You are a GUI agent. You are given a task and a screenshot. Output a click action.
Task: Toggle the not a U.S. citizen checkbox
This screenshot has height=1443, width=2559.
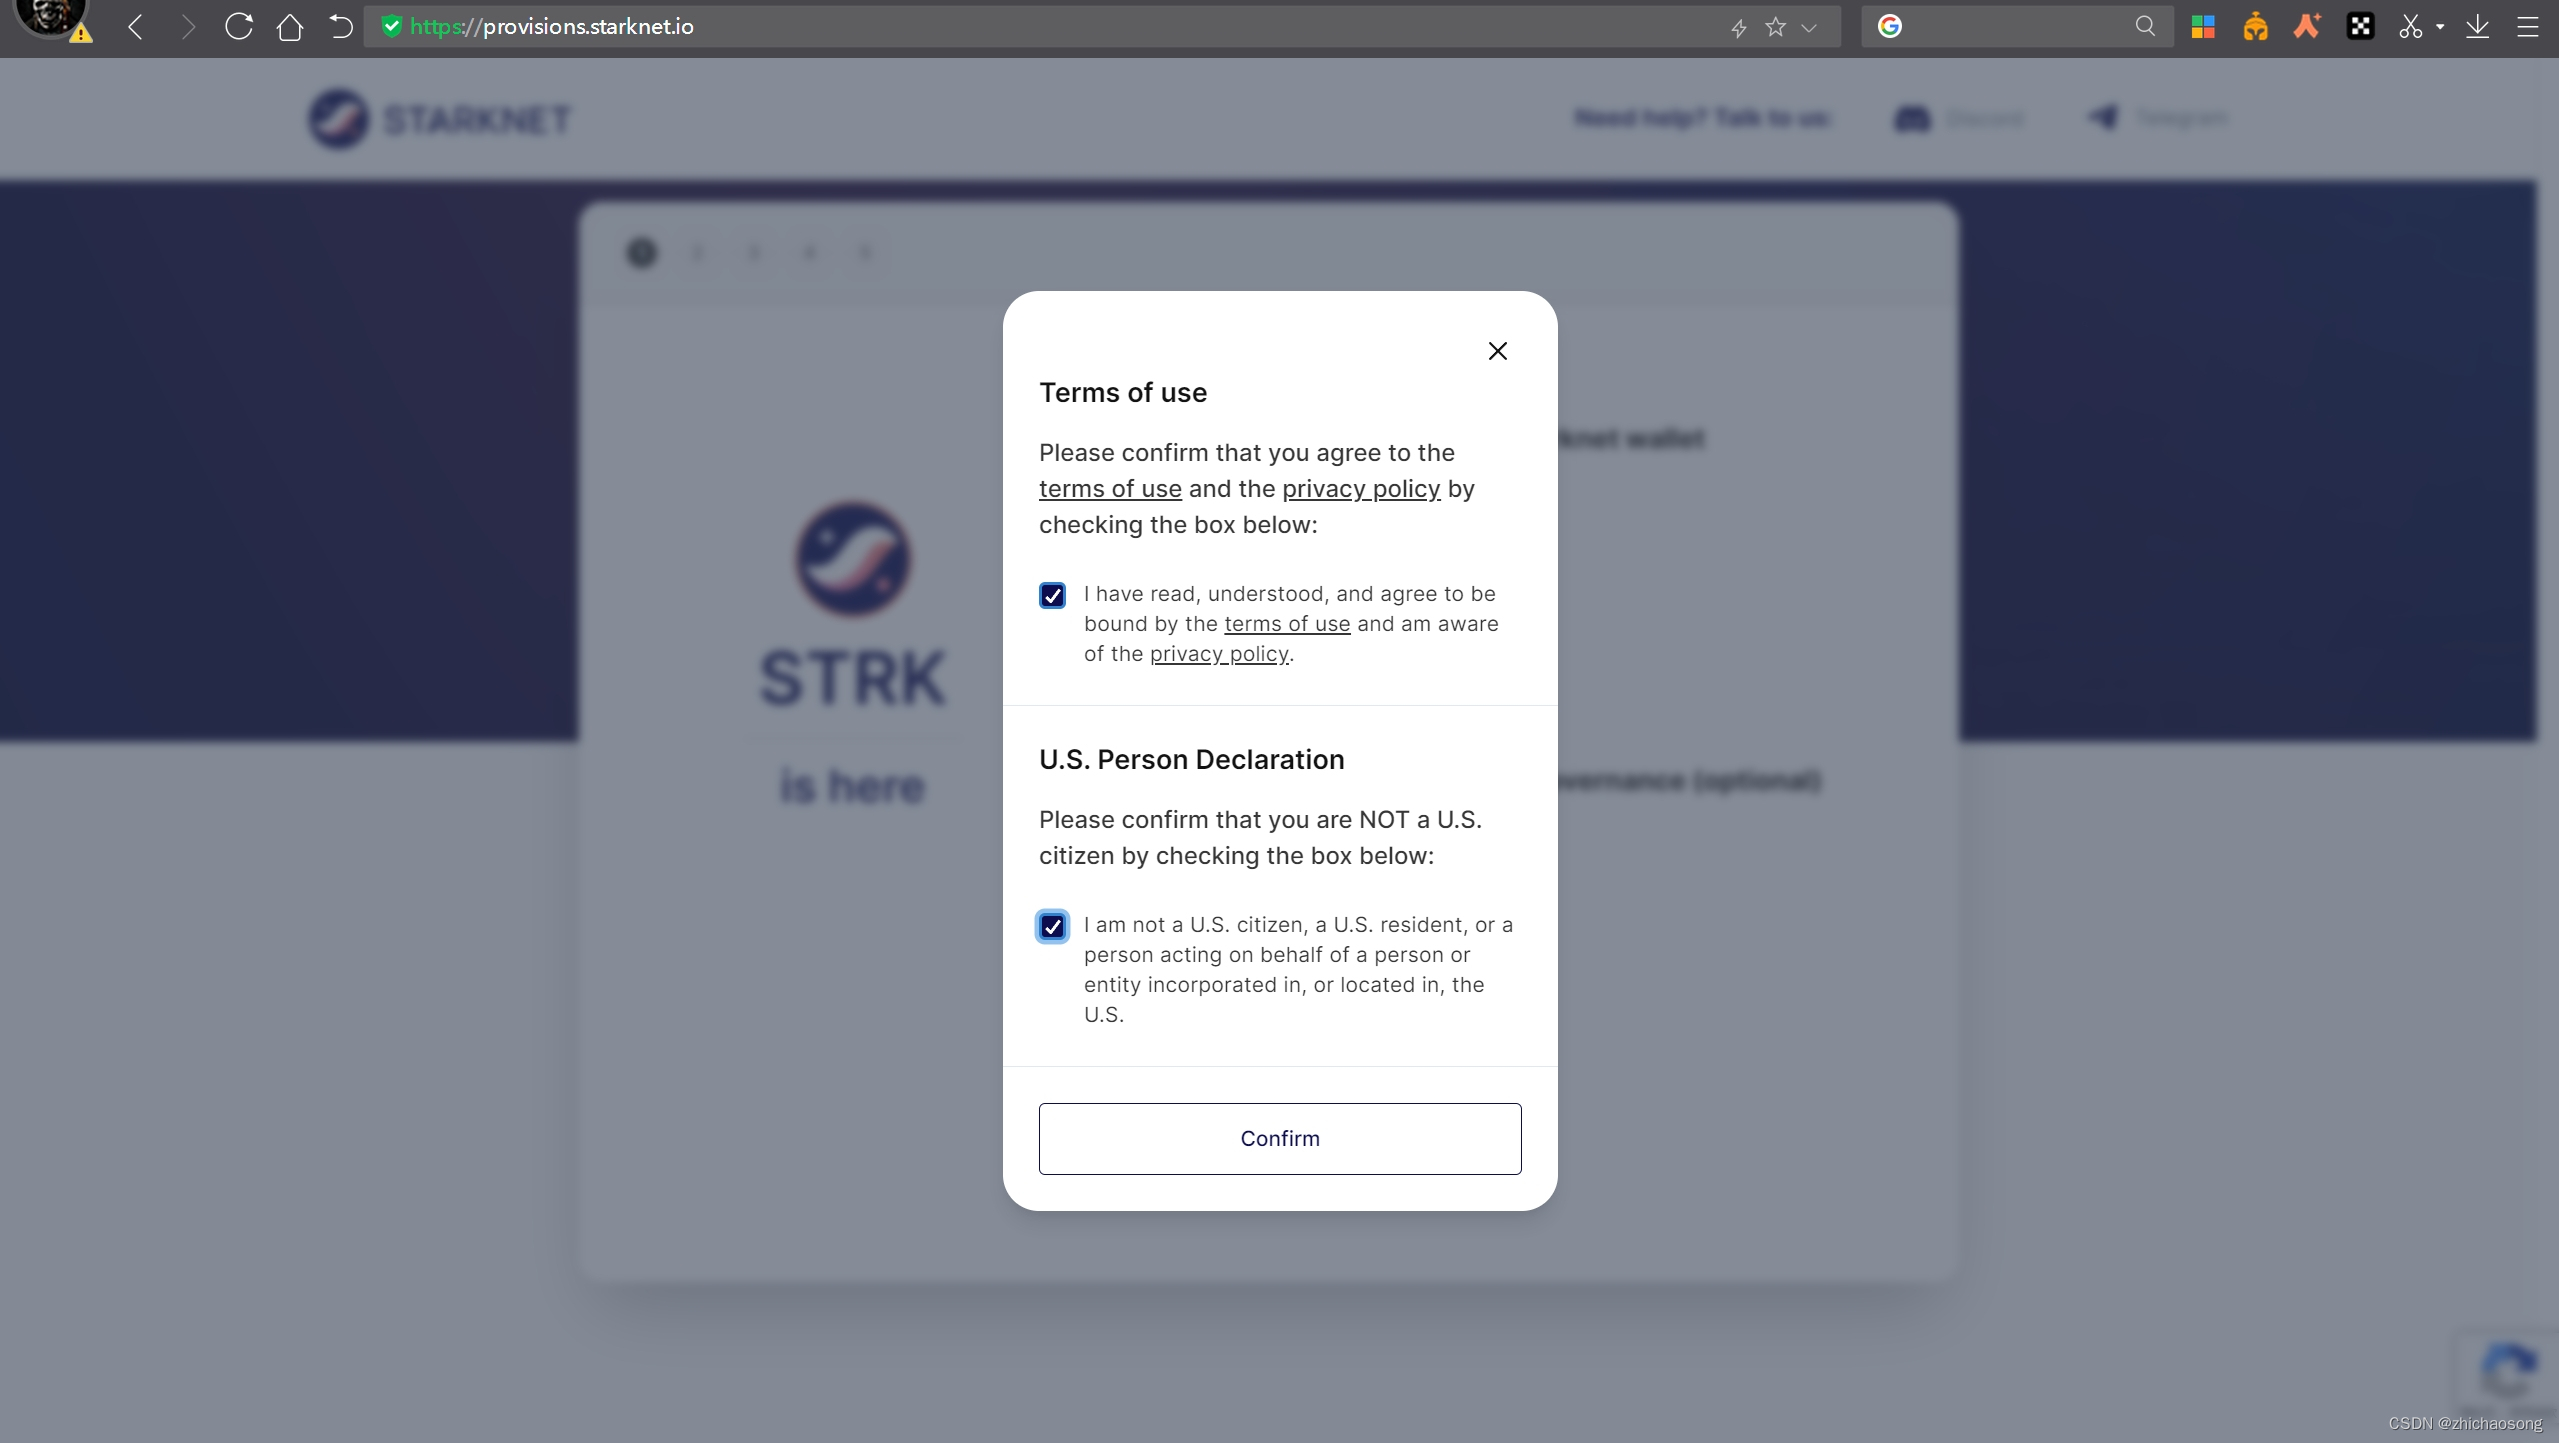[1052, 927]
